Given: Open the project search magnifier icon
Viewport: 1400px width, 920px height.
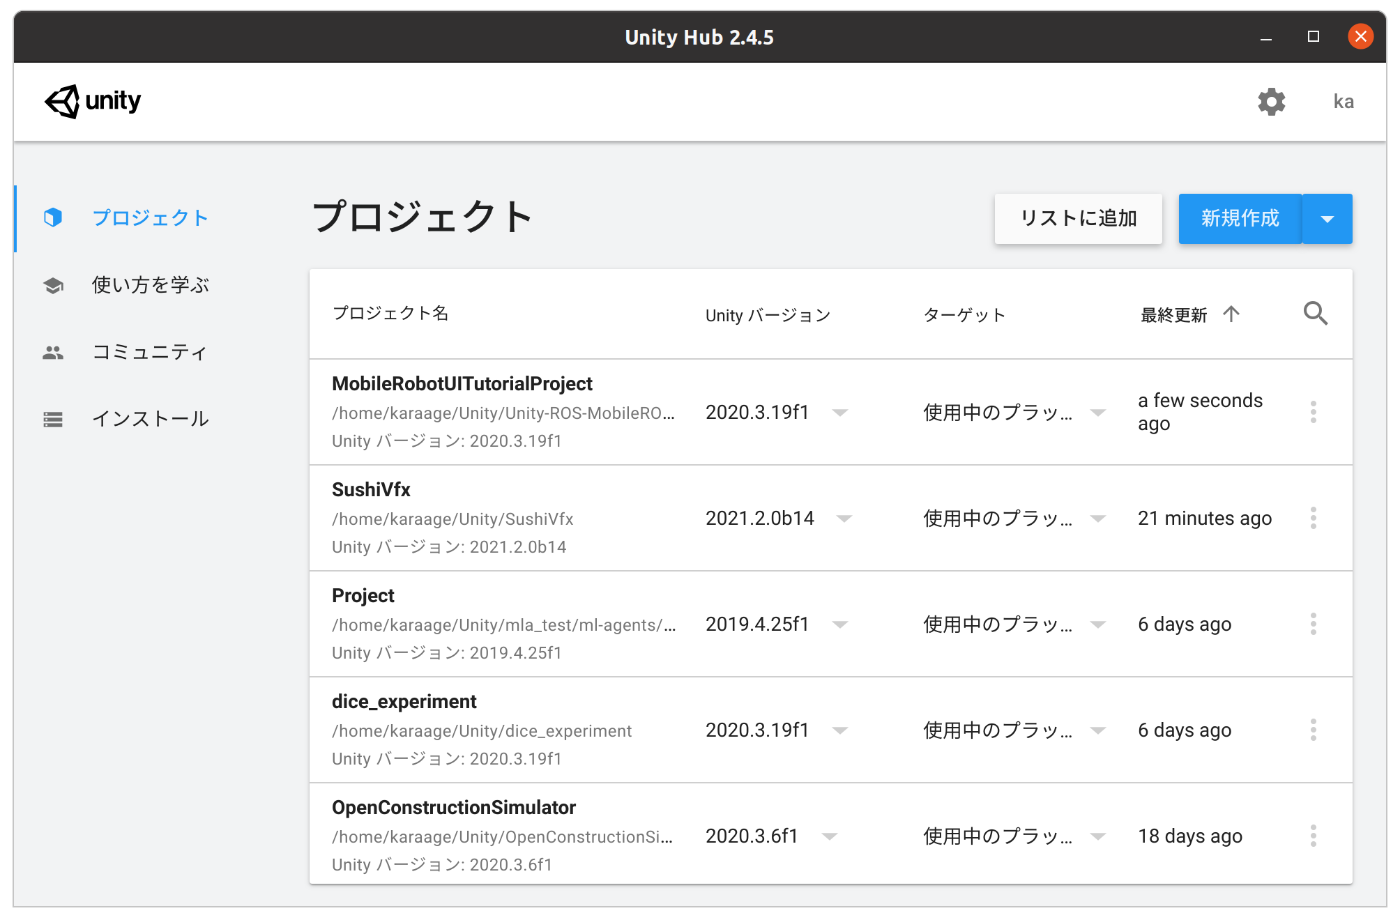Looking at the screenshot, I should tap(1315, 313).
